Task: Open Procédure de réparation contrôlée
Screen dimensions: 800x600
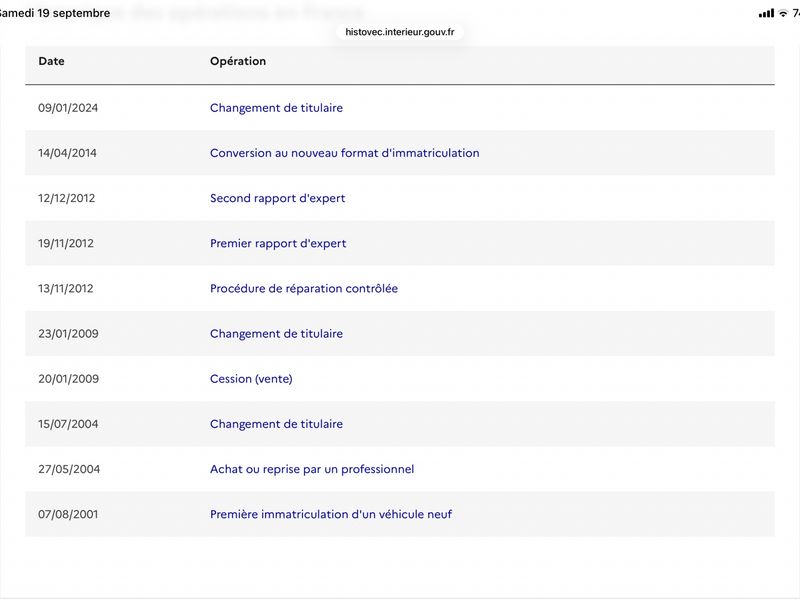Action: click(x=304, y=288)
